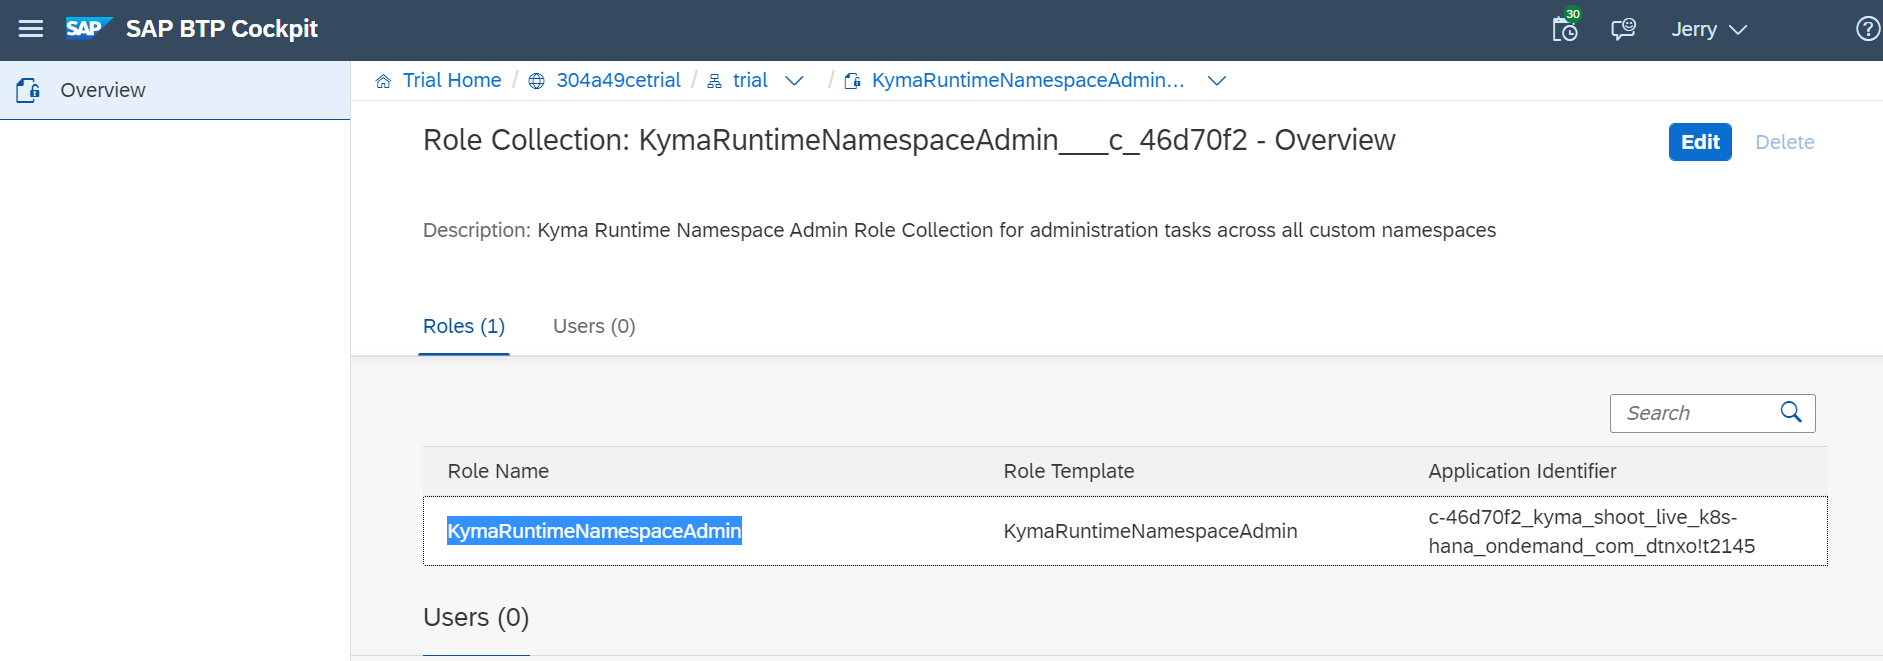Focus the roles Search input field
Screen dimensions: 1883x661
tap(1695, 413)
